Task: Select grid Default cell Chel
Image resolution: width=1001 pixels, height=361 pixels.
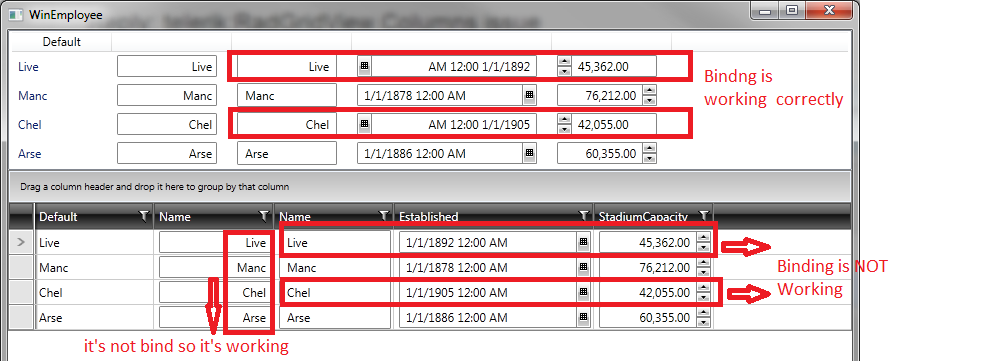Action: [95, 293]
